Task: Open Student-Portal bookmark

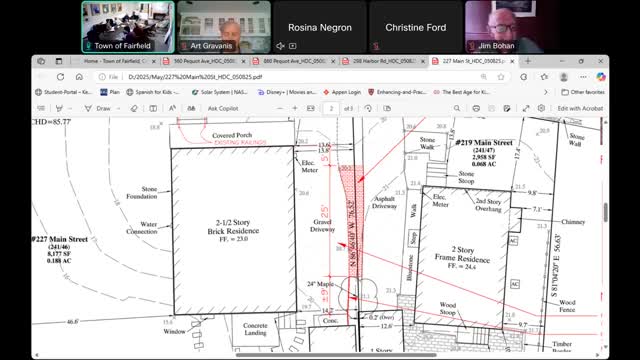Action: (63, 92)
